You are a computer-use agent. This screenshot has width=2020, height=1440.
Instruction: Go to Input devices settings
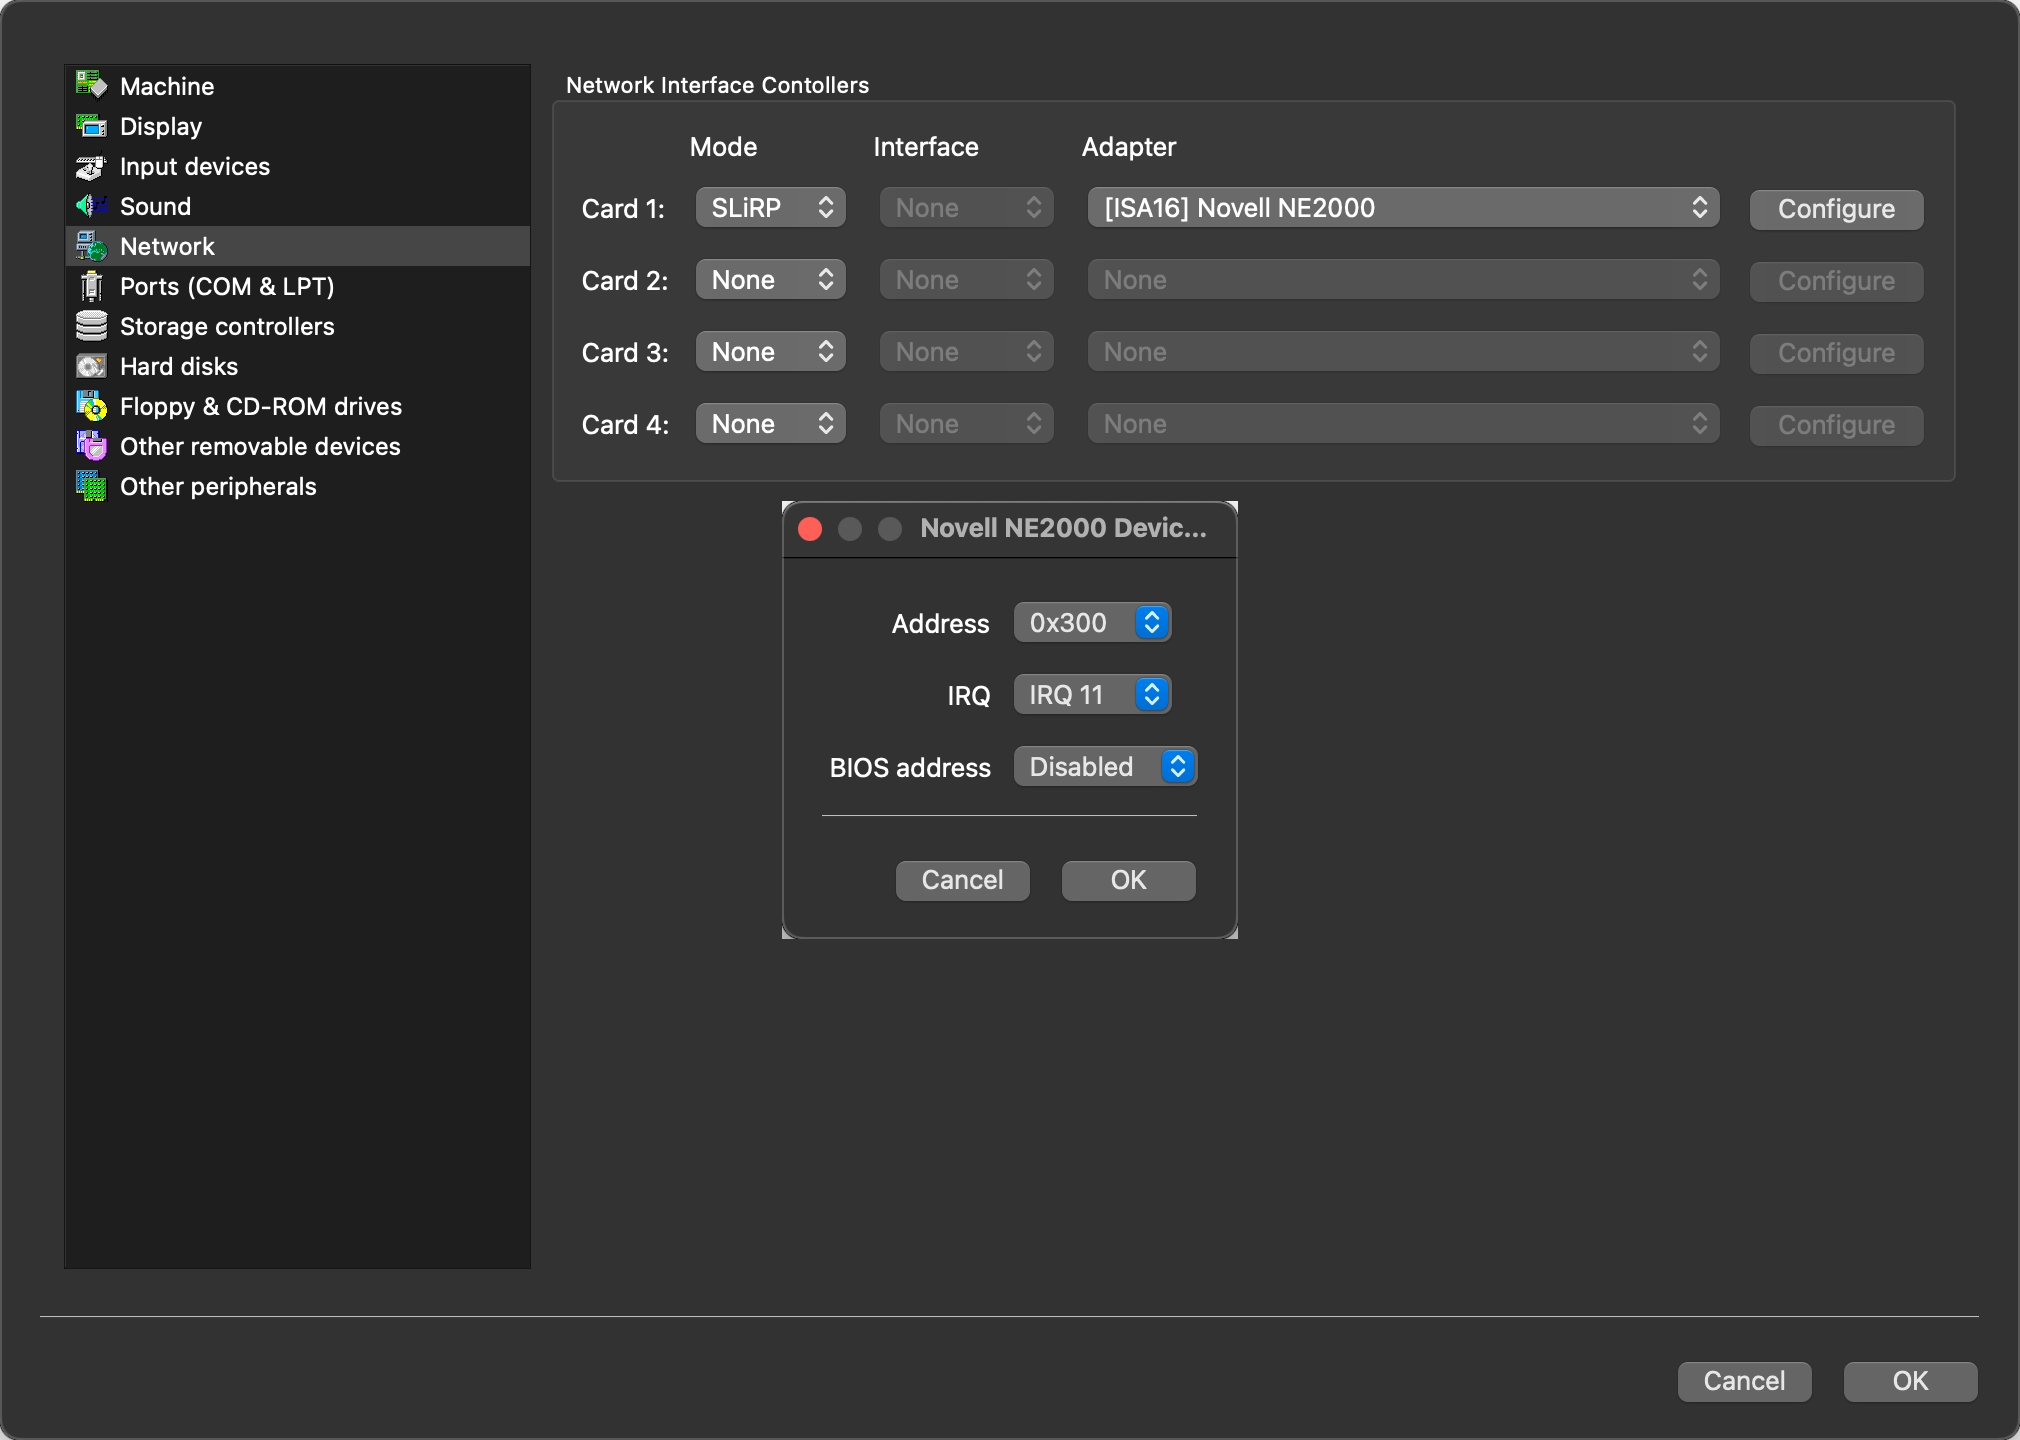[298, 166]
